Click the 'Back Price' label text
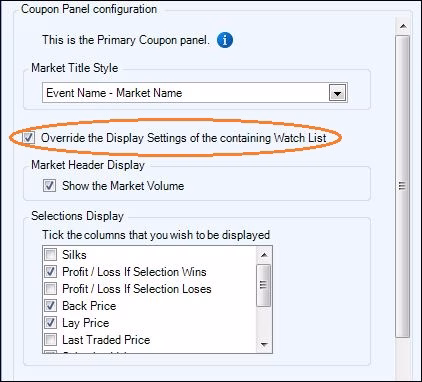This screenshot has height=382, width=422. [x=89, y=306]
